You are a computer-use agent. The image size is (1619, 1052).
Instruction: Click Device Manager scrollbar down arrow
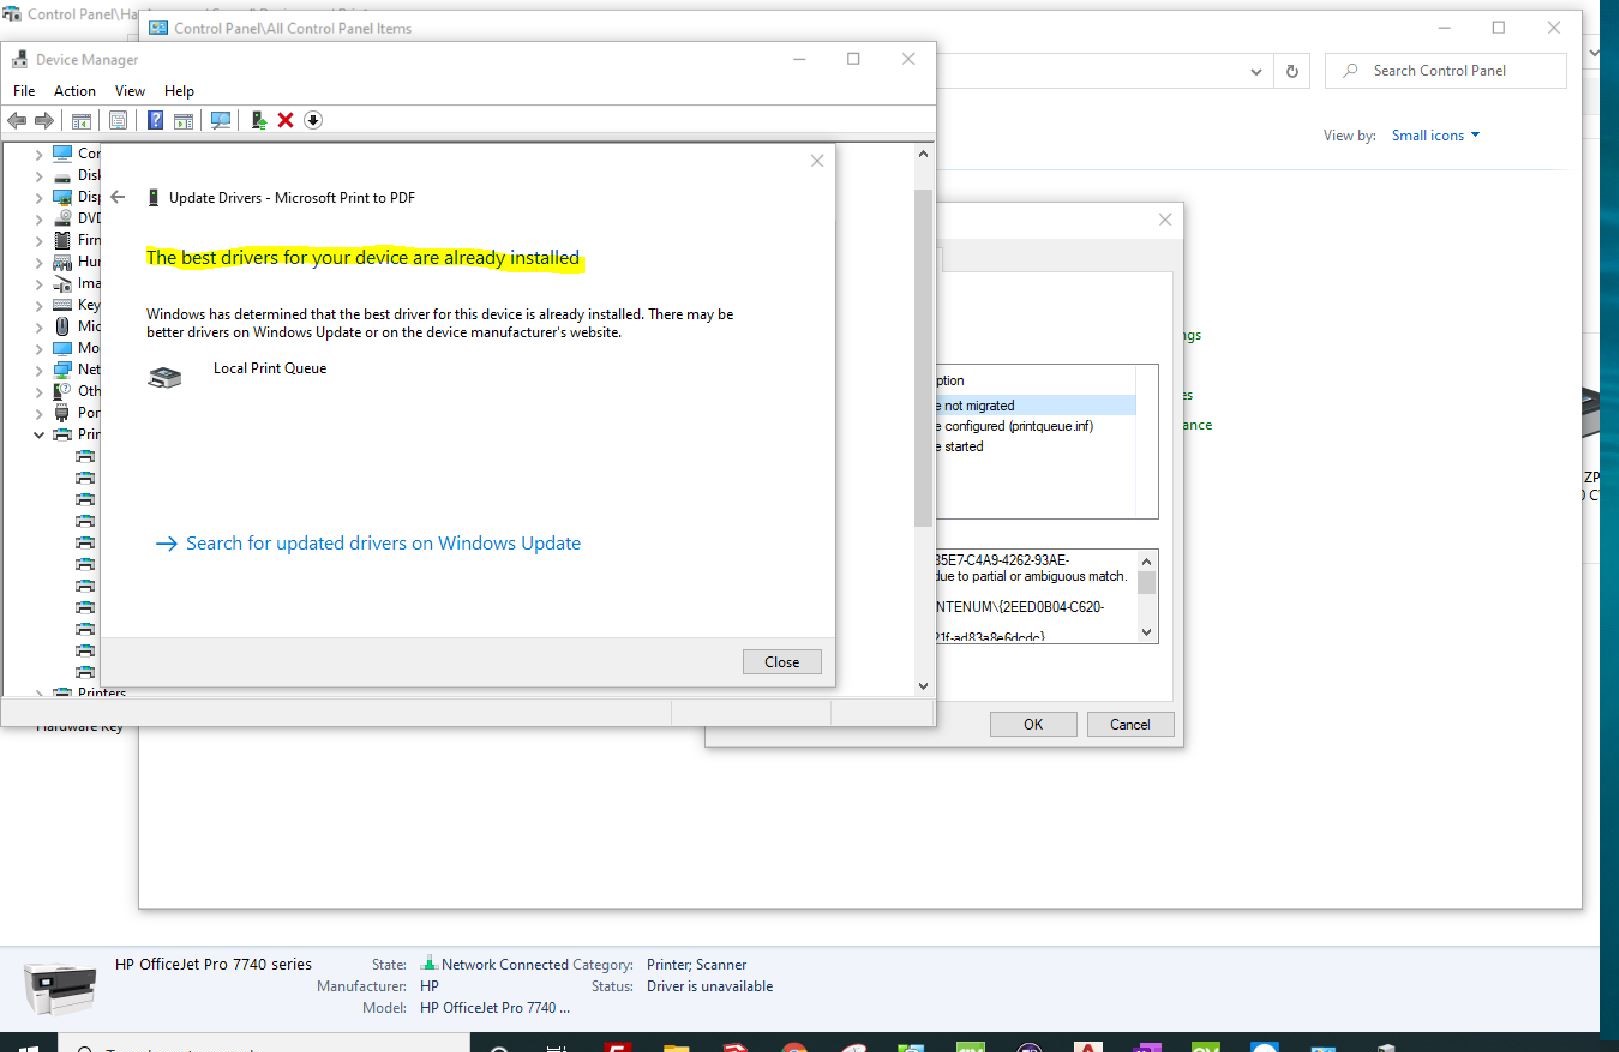(923, 686)
